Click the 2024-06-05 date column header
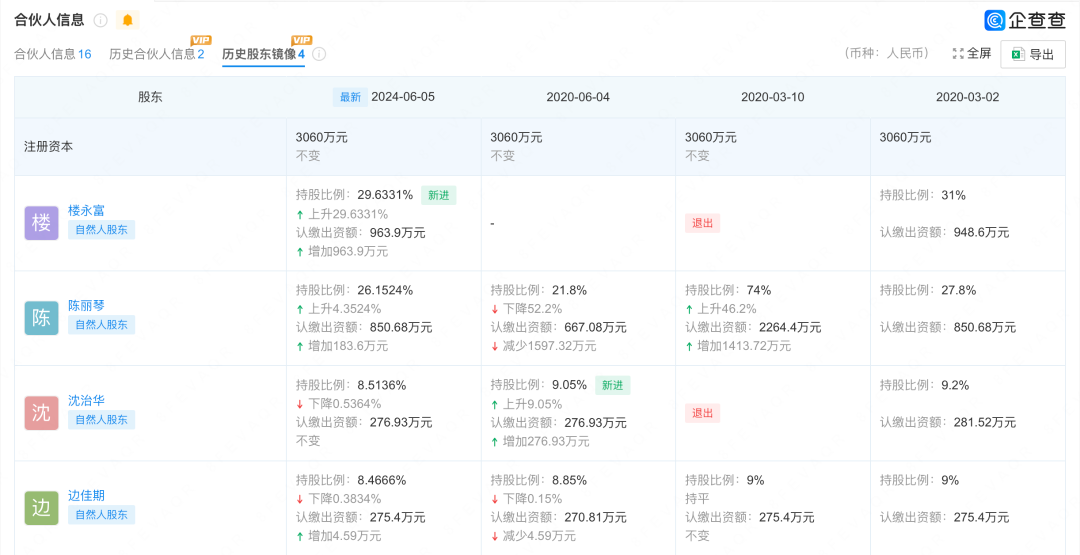Screen dimensions: 1080x555 pos(402,97)
